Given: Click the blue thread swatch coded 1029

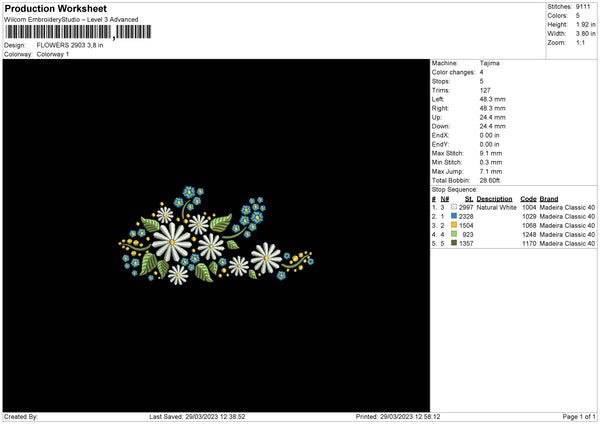Looking at the screenshot, I should pos(454,216).
